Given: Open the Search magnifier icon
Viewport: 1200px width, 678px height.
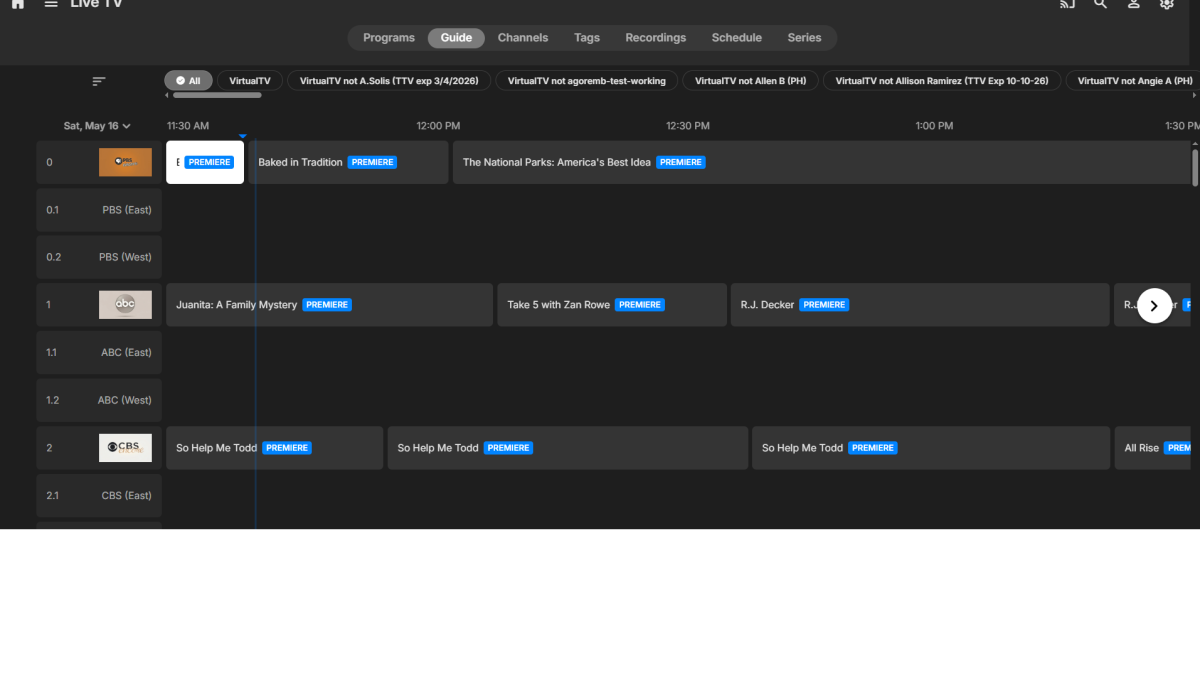Looking at the screenshot, I should (1100, 4).
